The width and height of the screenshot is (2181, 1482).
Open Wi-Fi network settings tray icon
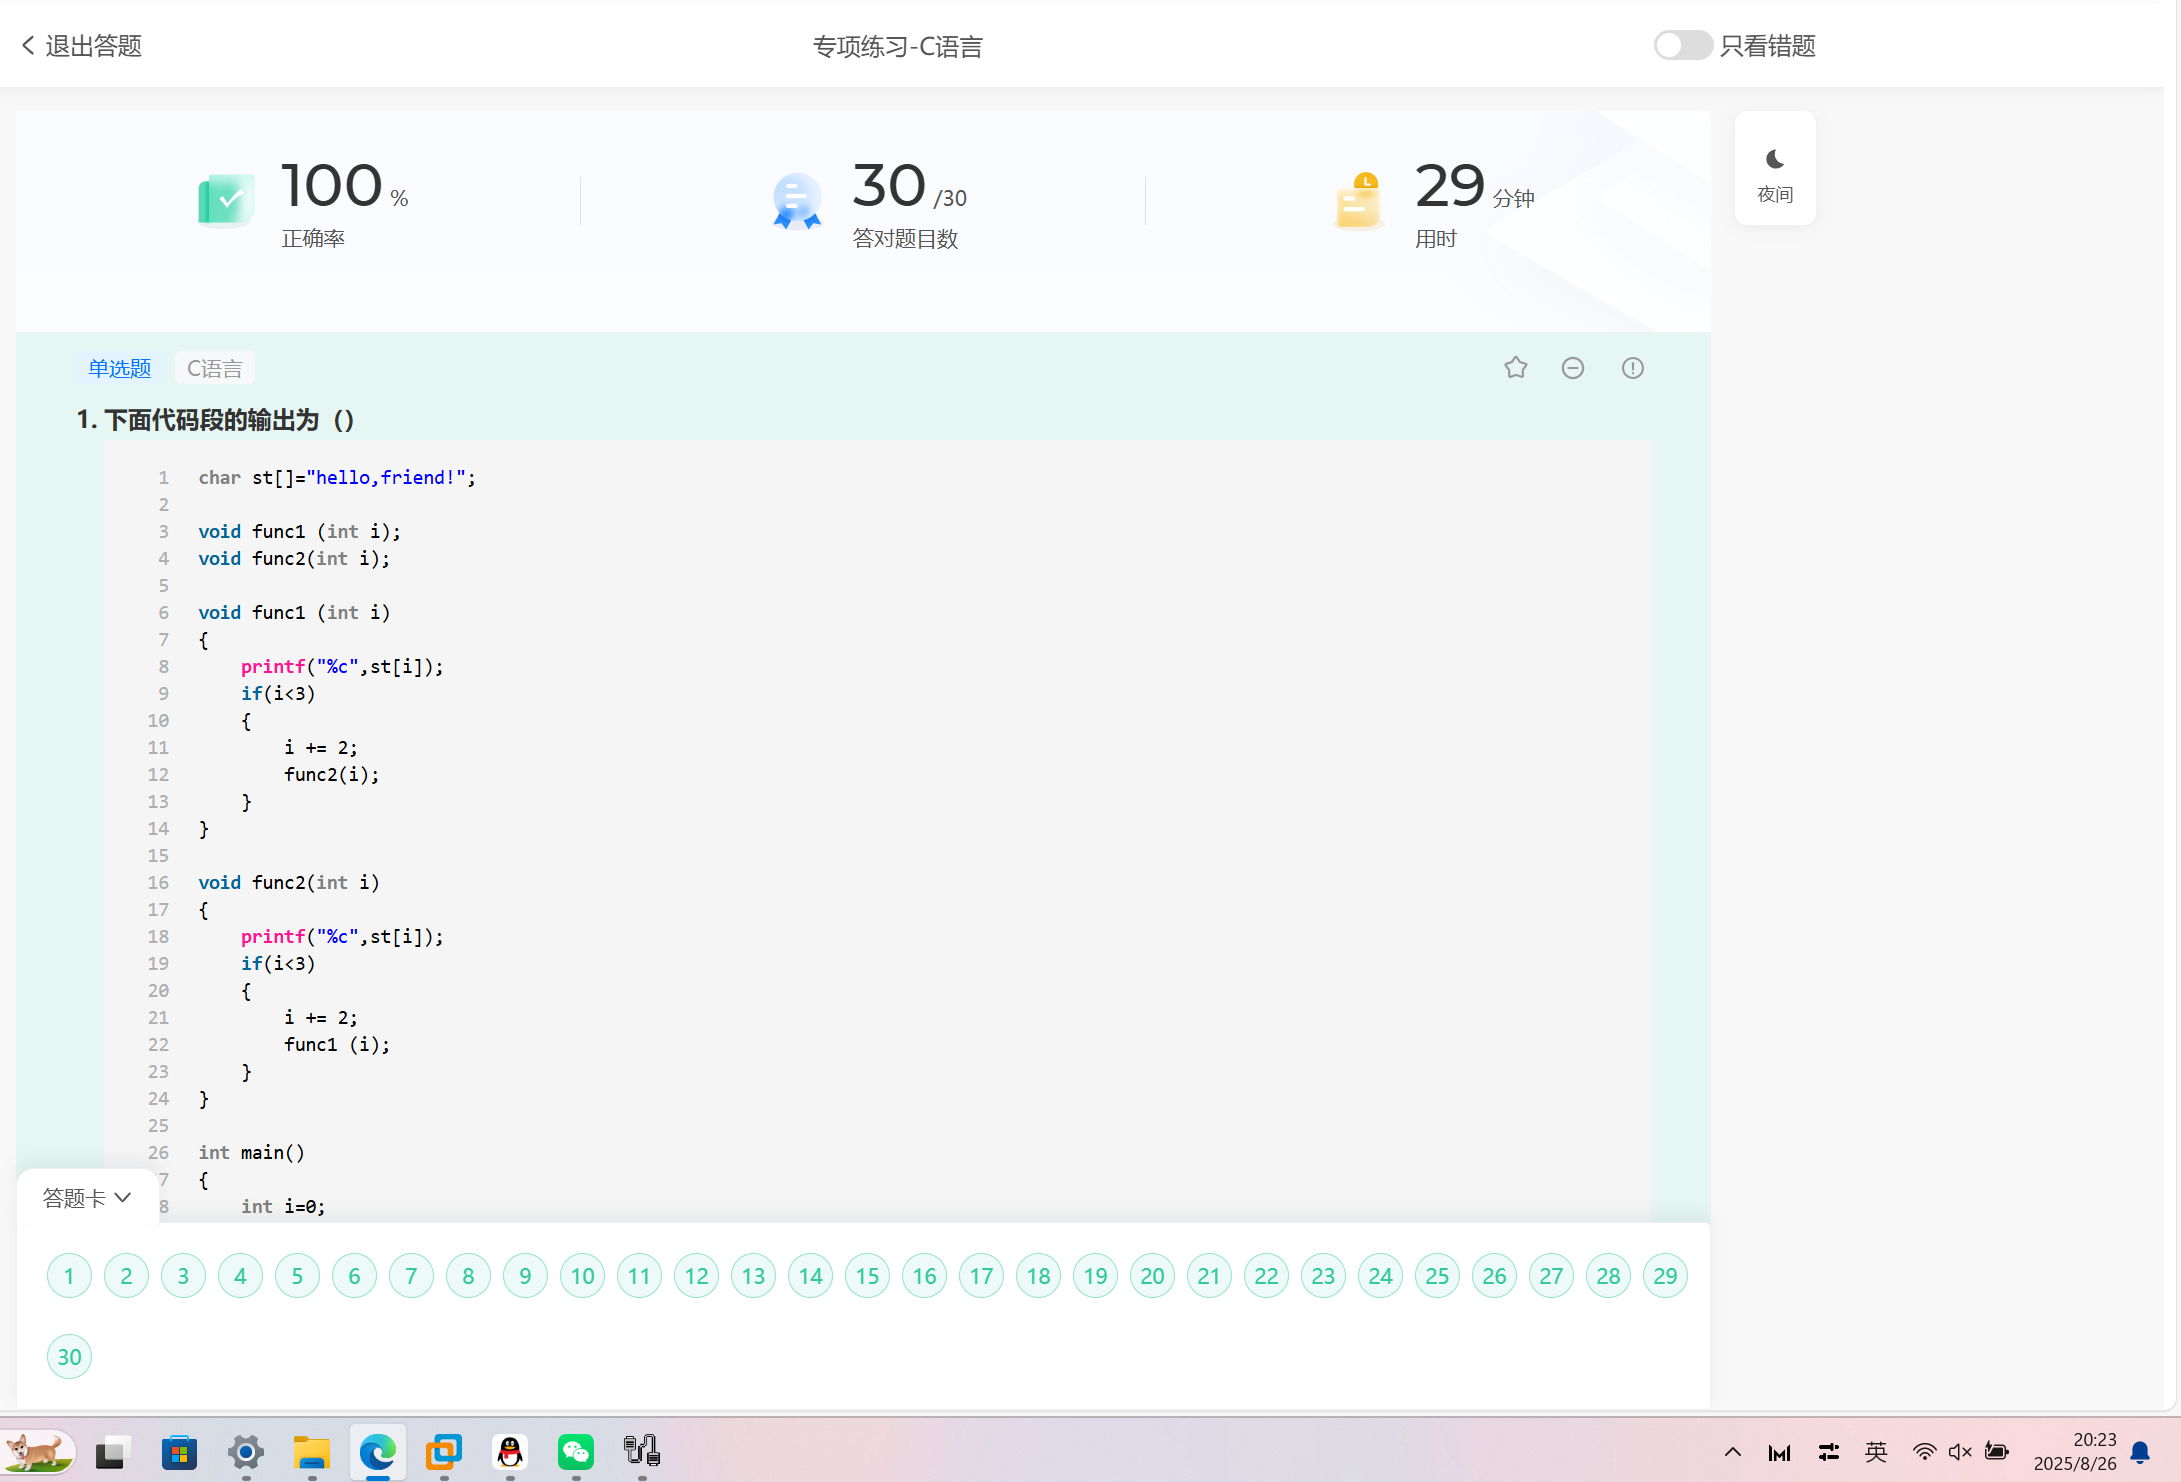click(x=1924, y=1452)
